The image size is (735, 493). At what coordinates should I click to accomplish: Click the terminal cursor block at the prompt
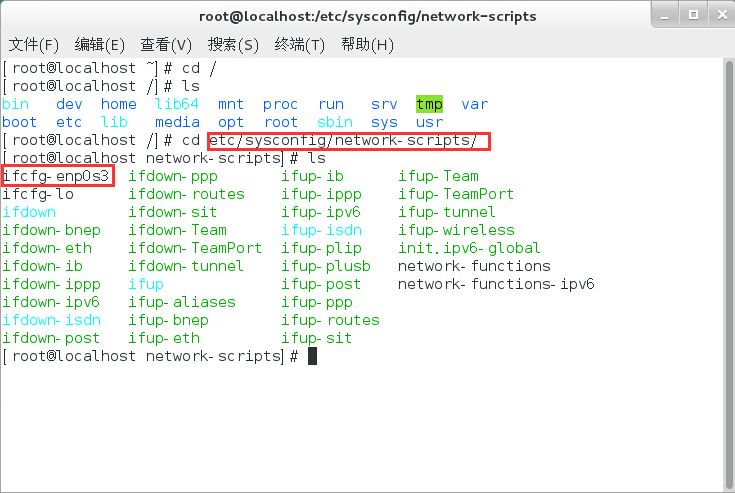(312, 356)
